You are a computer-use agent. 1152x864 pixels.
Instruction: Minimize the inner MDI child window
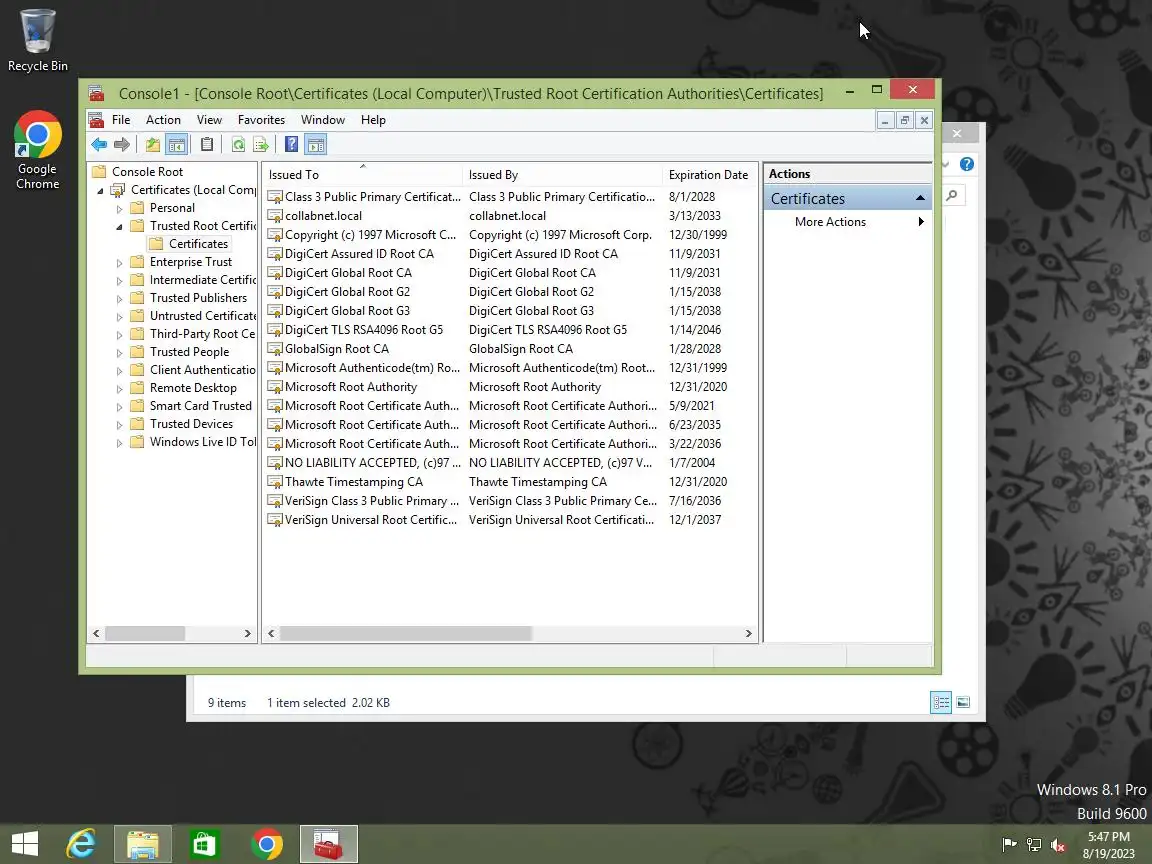(x=886, y=120)
